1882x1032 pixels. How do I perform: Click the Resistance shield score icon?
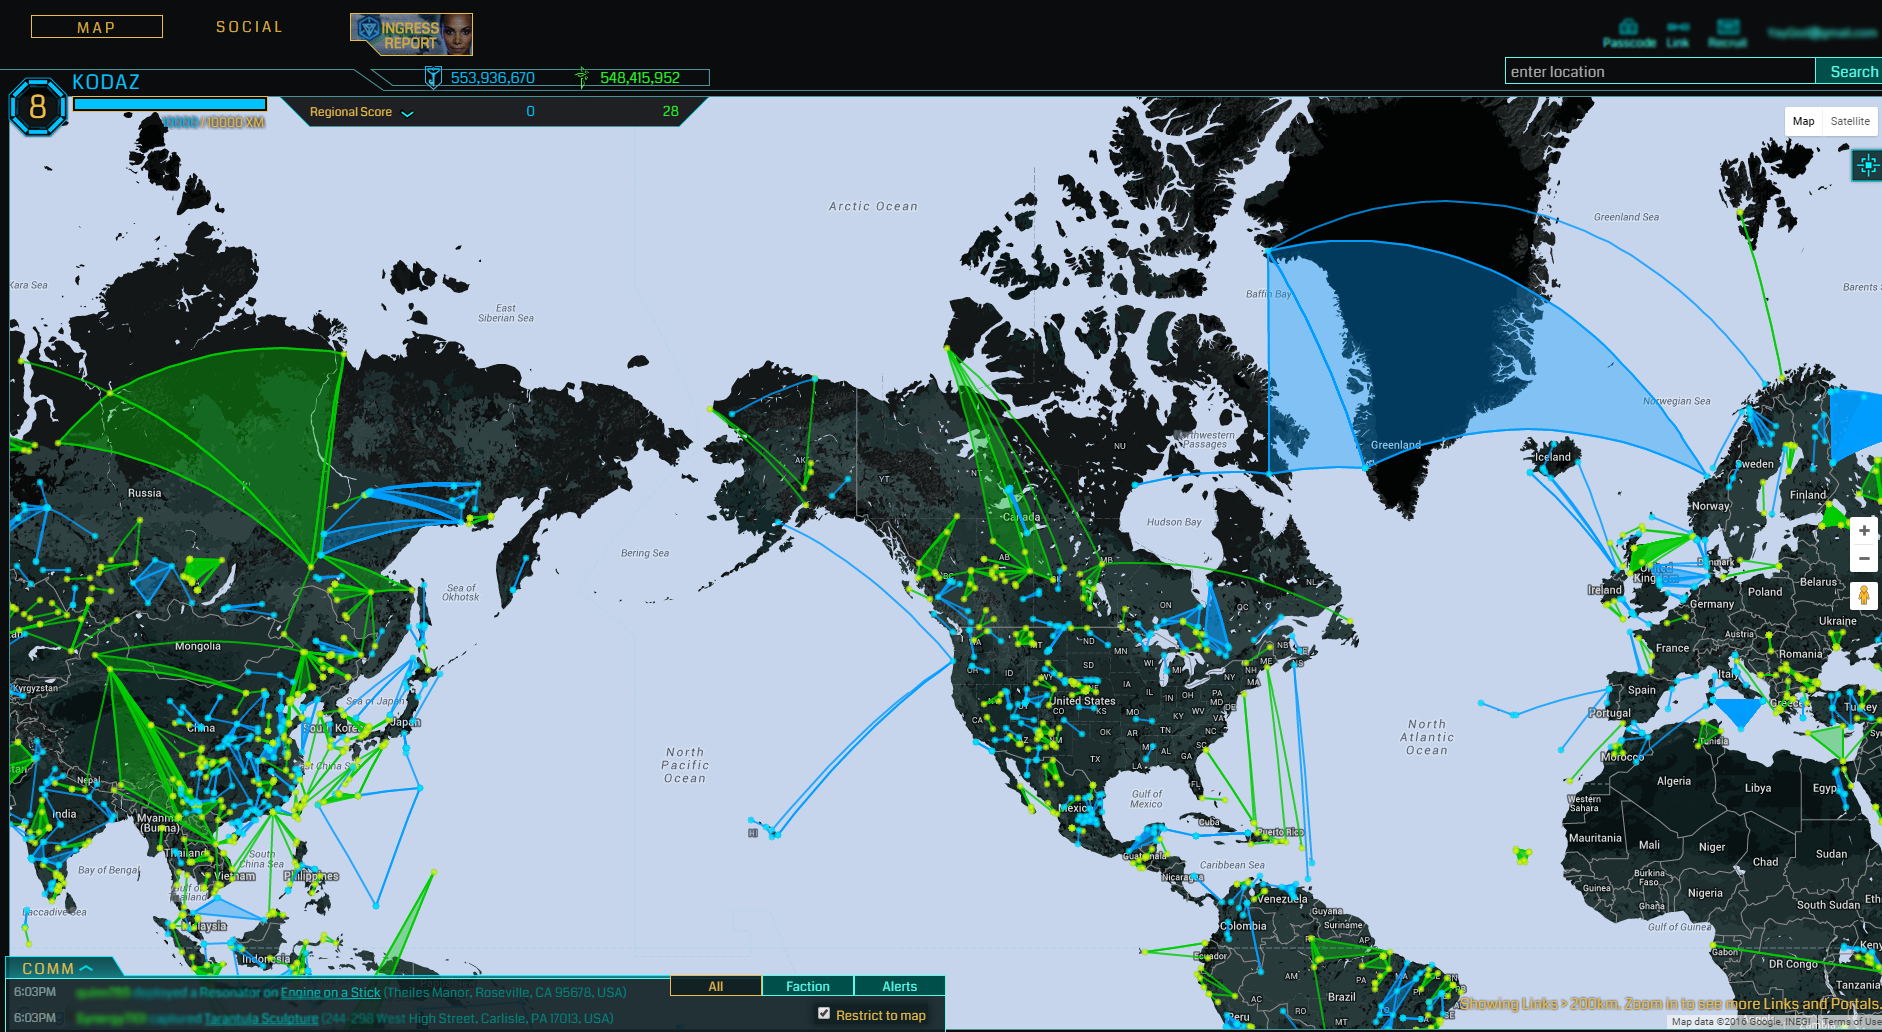pos(433,77)
